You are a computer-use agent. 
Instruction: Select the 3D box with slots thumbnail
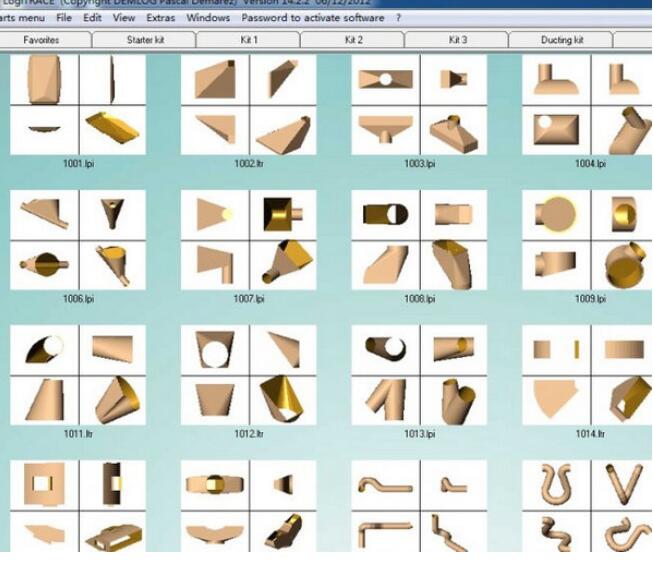(x=113, y=532)
